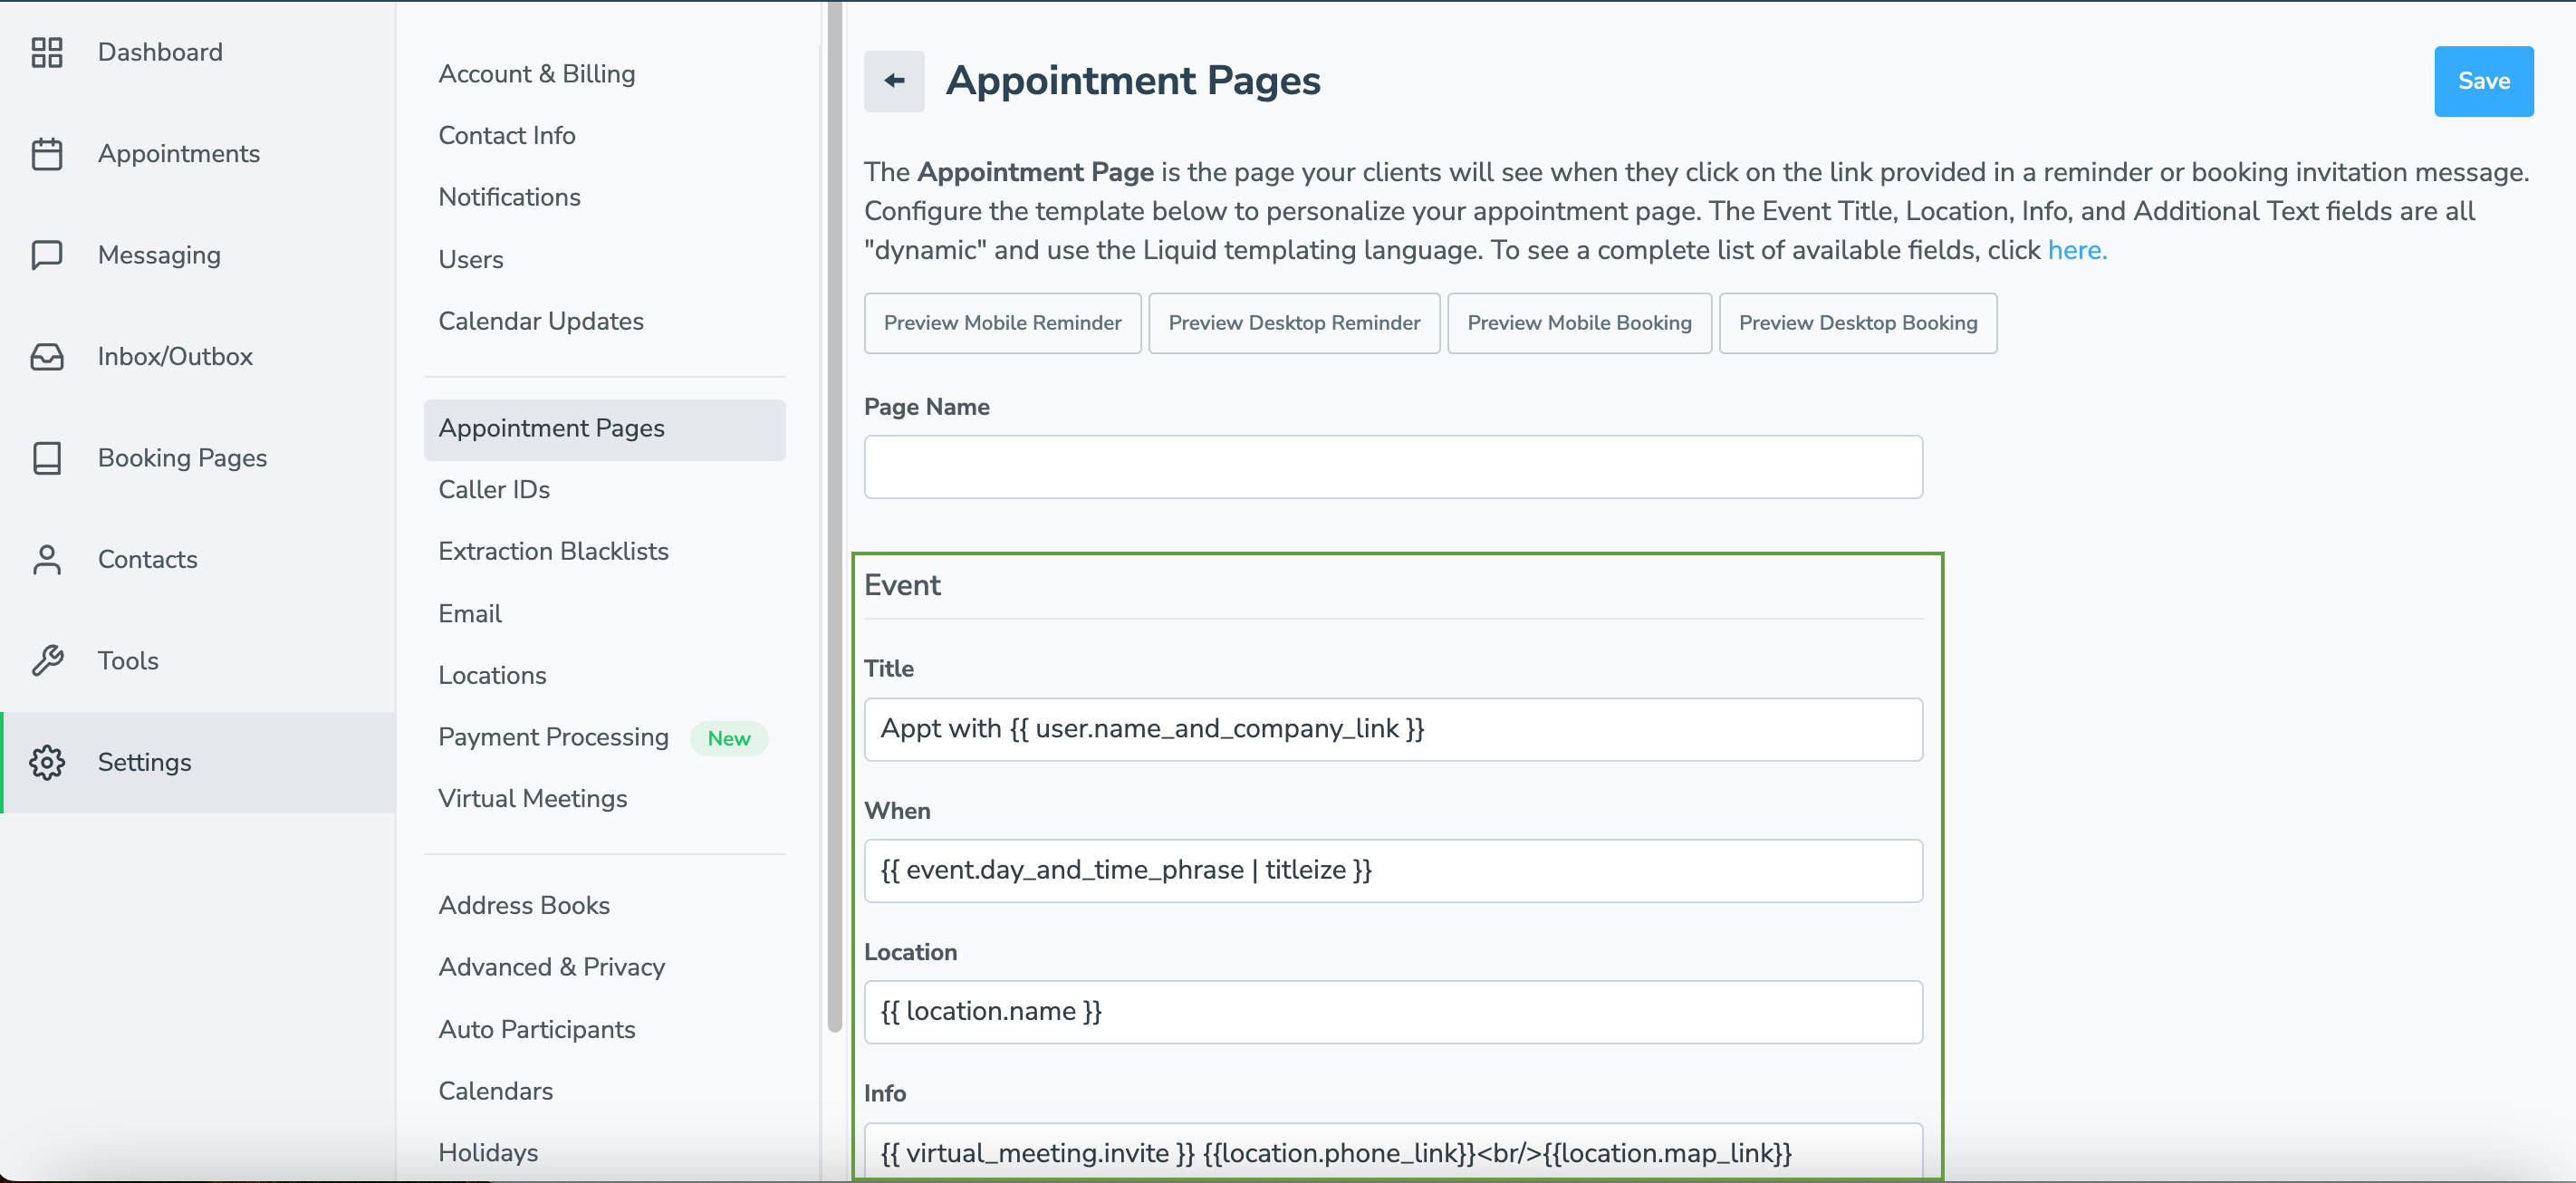Click into the Page Name field
Viewport: 2576px width, 1183px height.
[x=1392, y=467]
